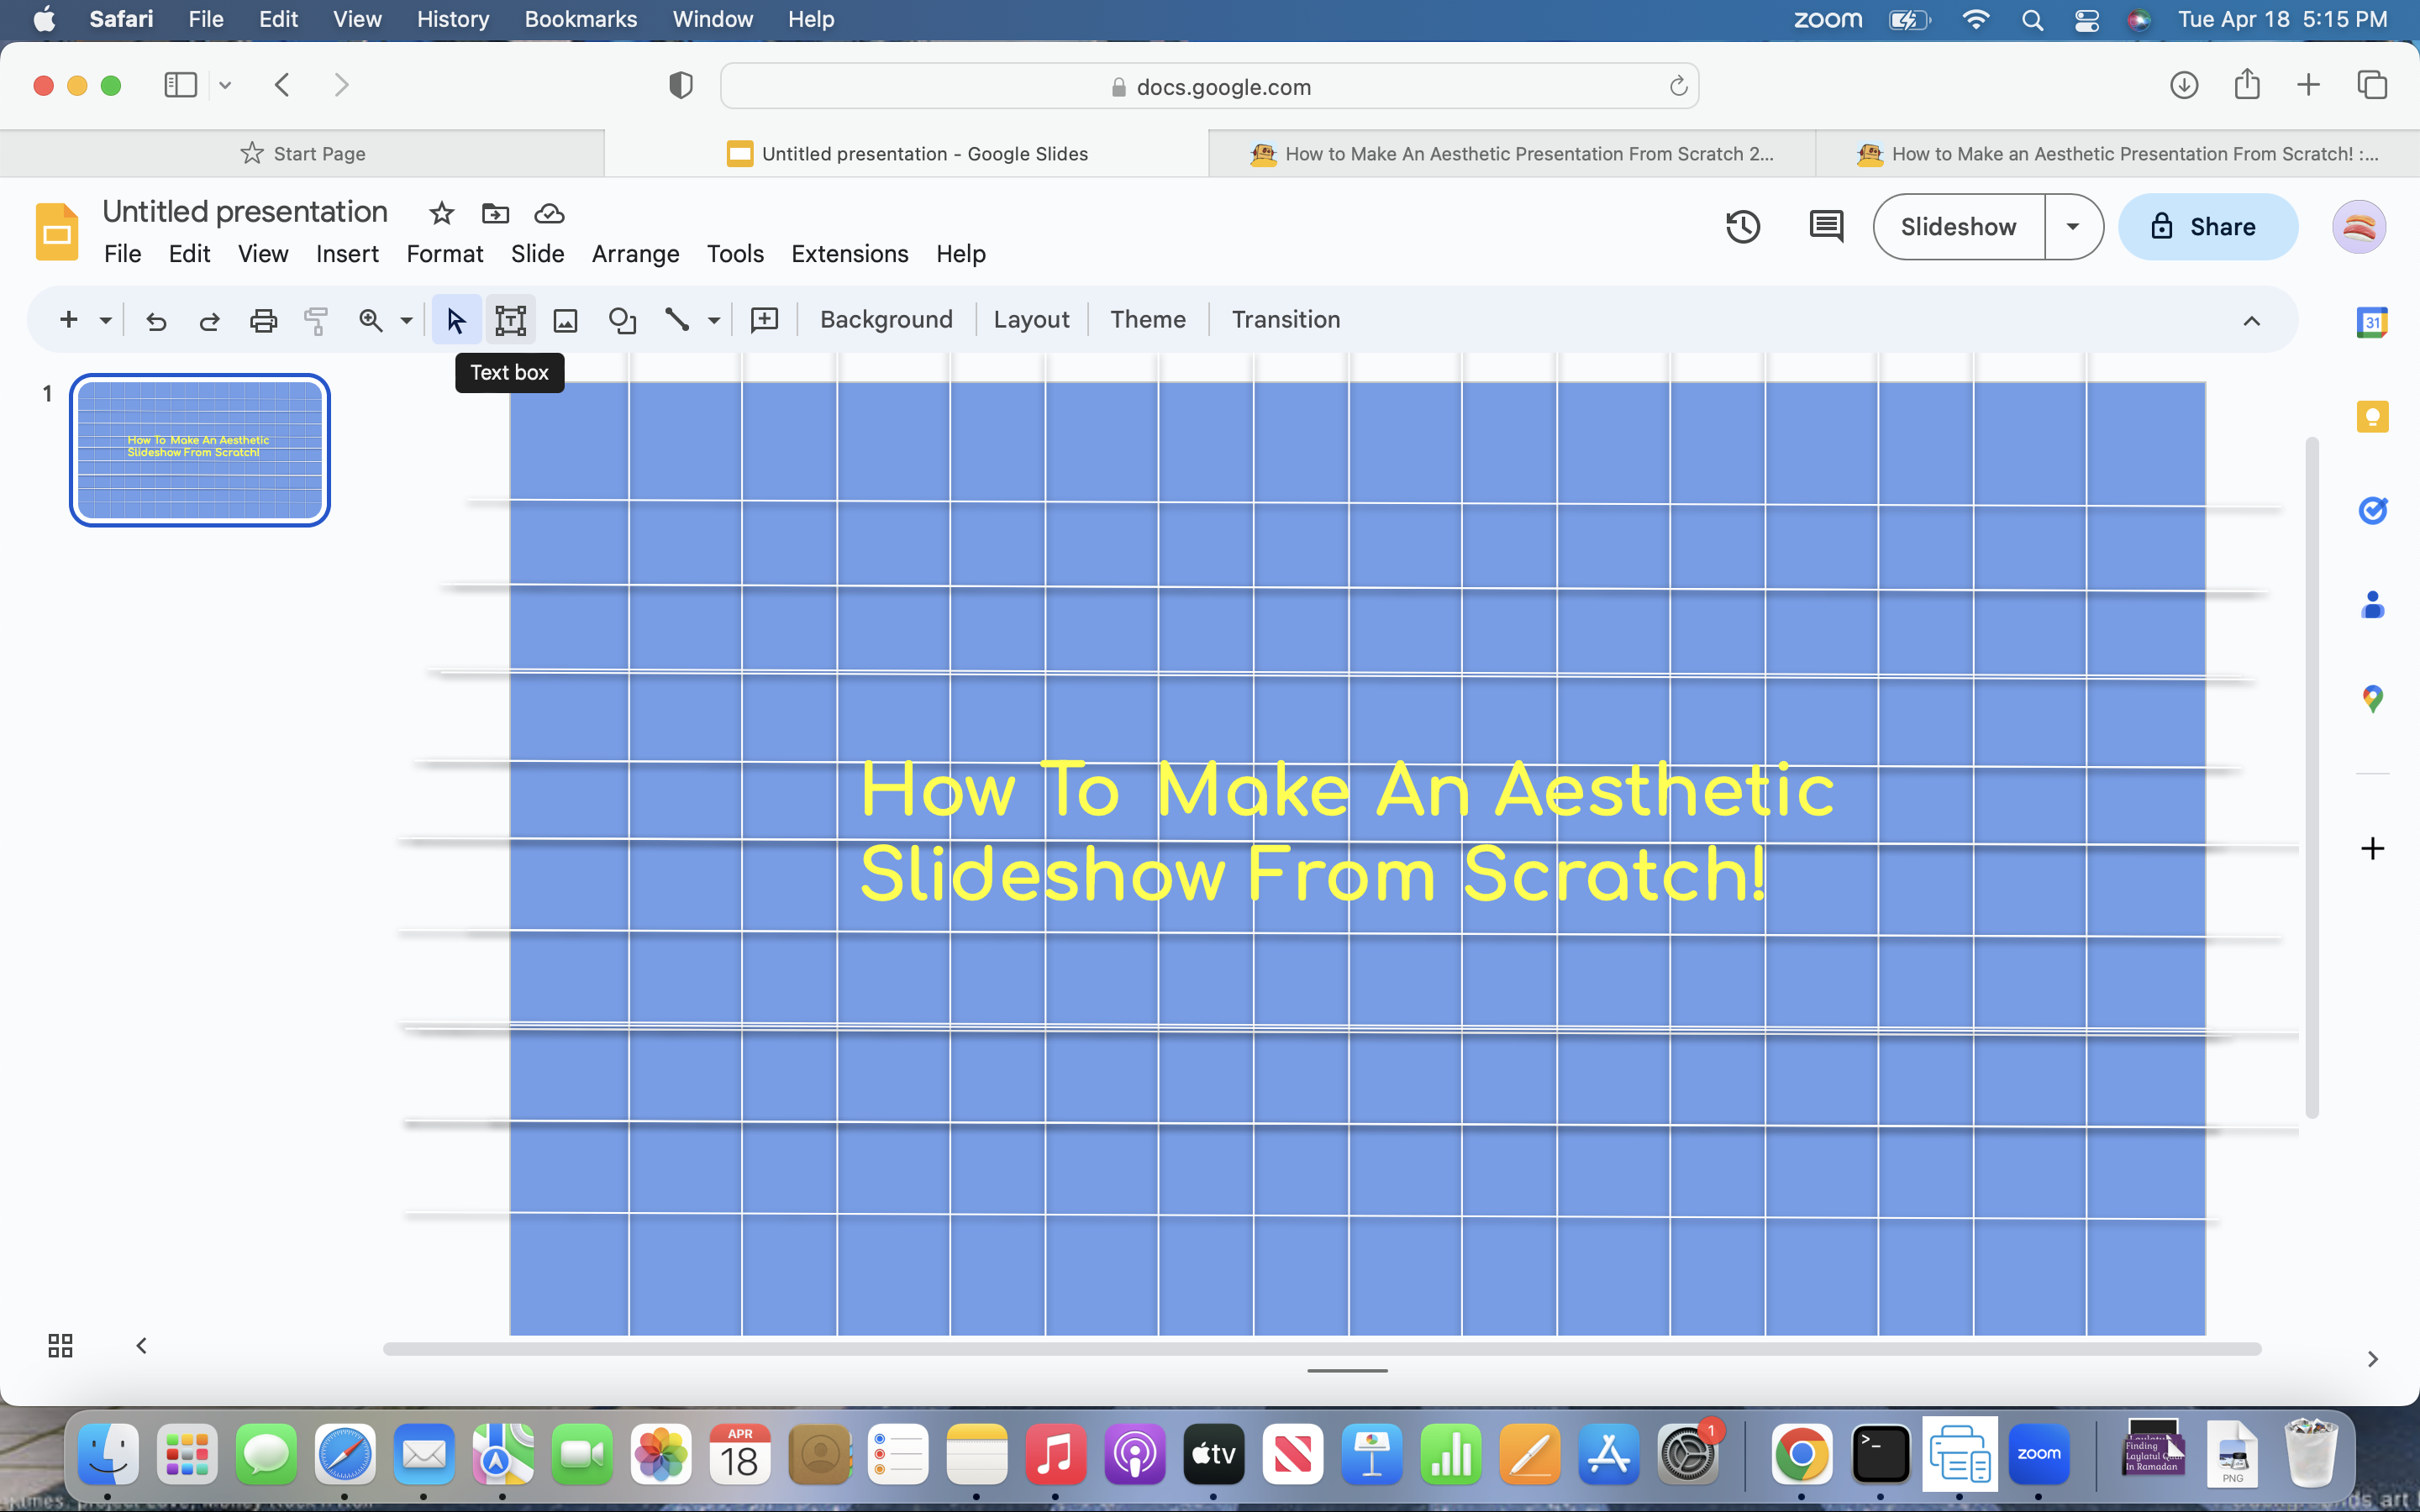This screenshot has width=2420, height=1512.
Task: Select the Transition tab
Action: (1286, 318)
